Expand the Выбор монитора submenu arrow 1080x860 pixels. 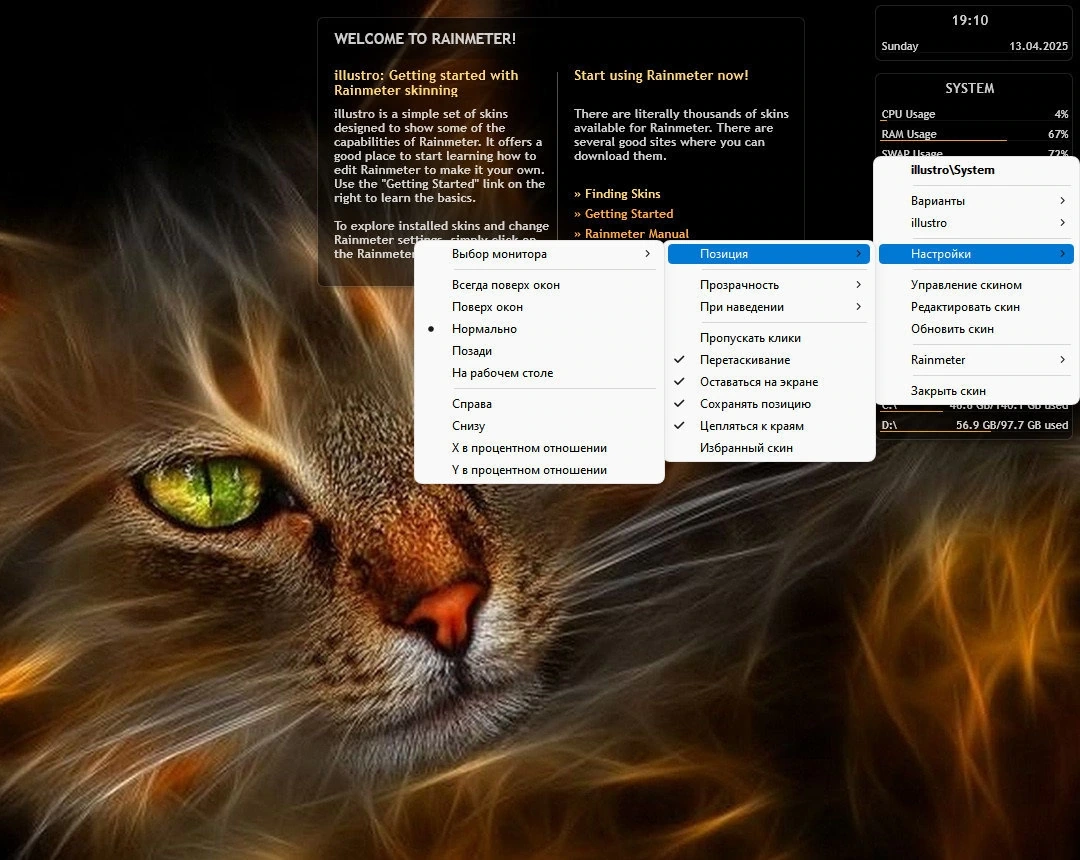[x=647, y=253]
